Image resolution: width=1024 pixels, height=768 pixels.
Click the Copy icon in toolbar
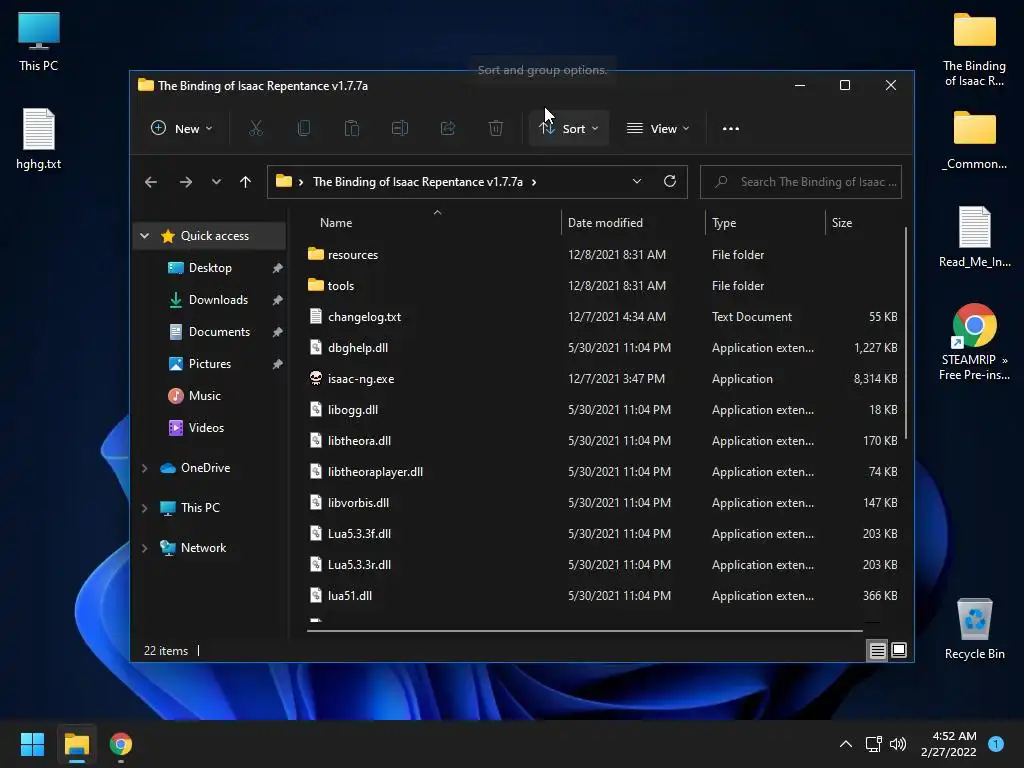304,129
